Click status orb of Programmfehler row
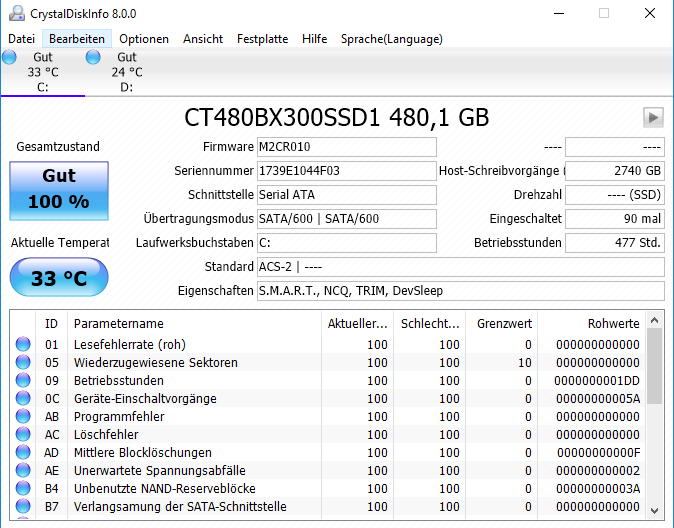 (x=23, y=417)
